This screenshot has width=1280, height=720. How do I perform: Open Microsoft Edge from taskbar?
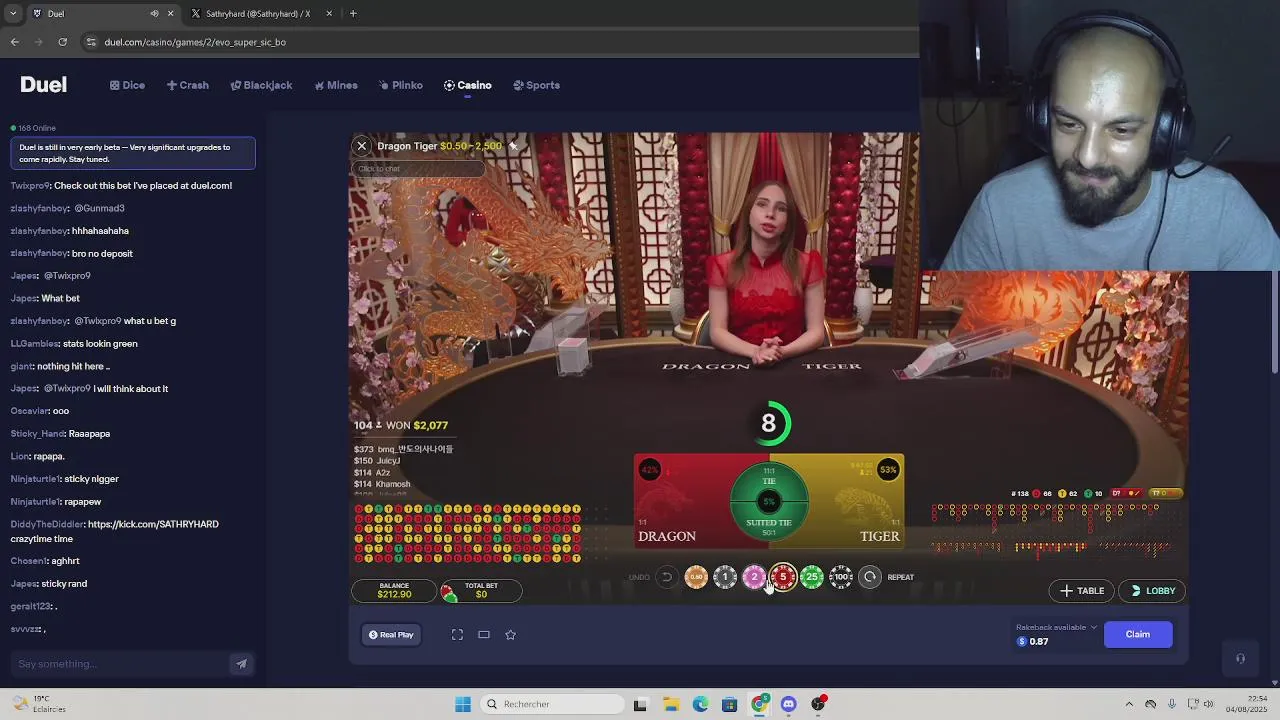700,704
